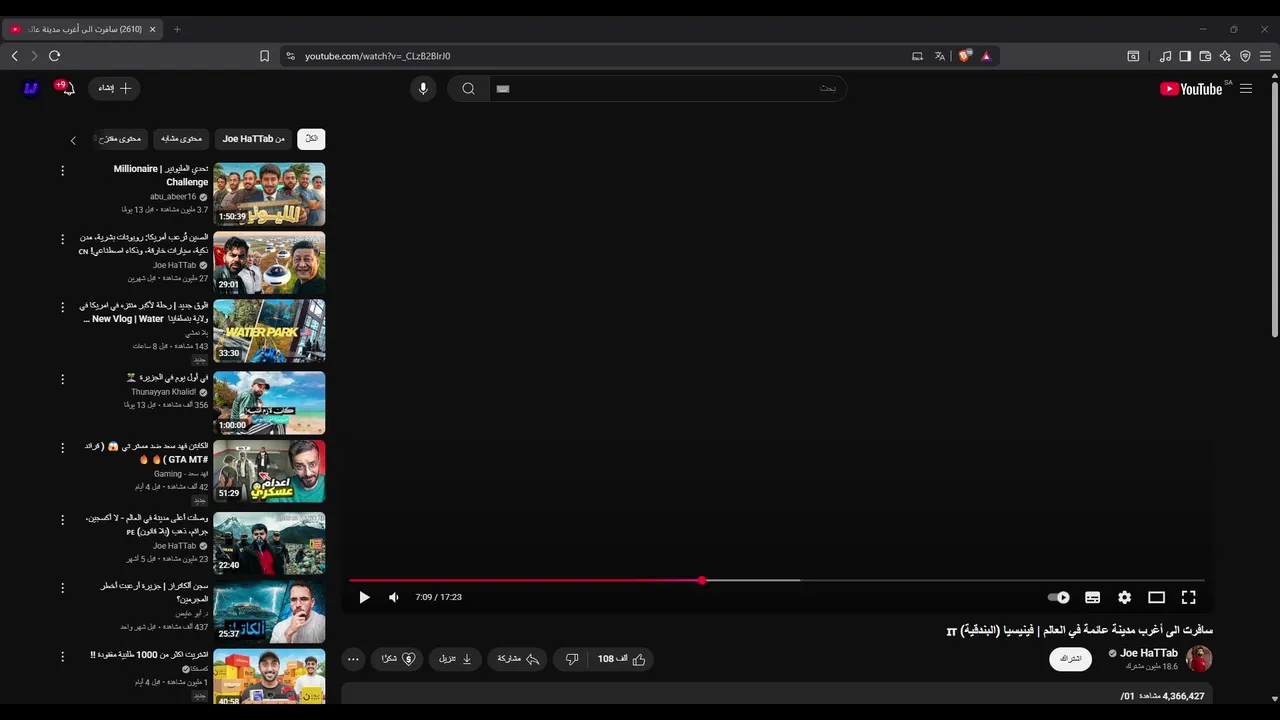
Task: Open the Millionaire Challenge video thumbnail
Action: 269,194
